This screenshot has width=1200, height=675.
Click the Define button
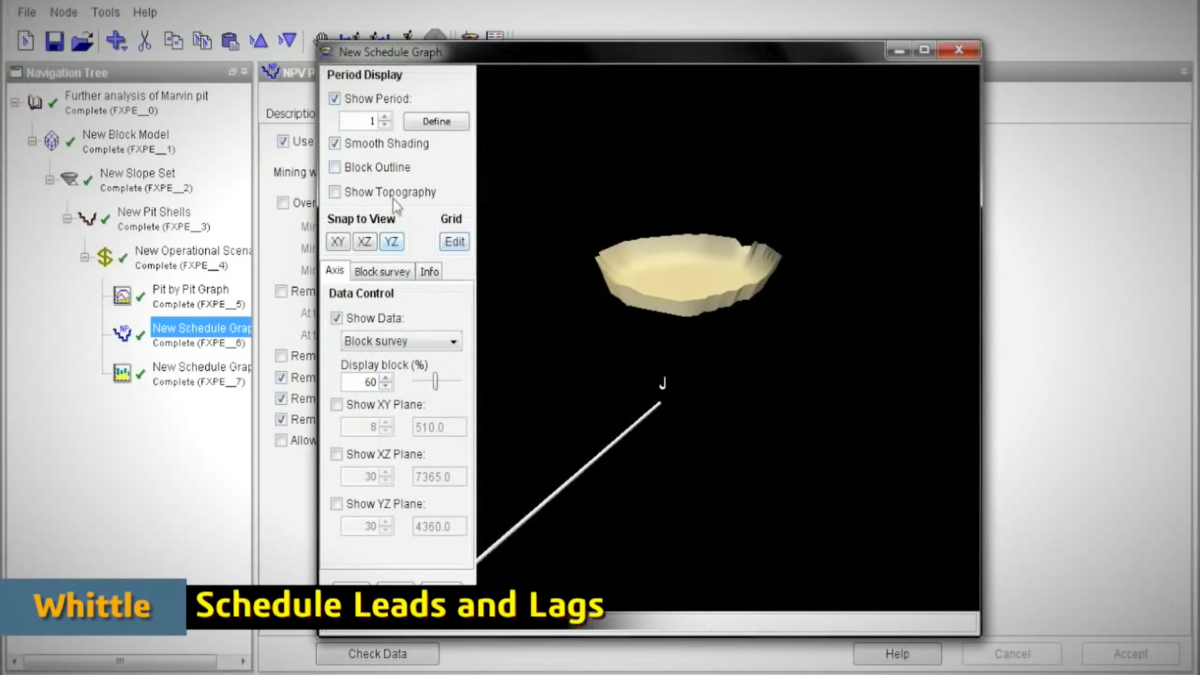coord(436,121)
